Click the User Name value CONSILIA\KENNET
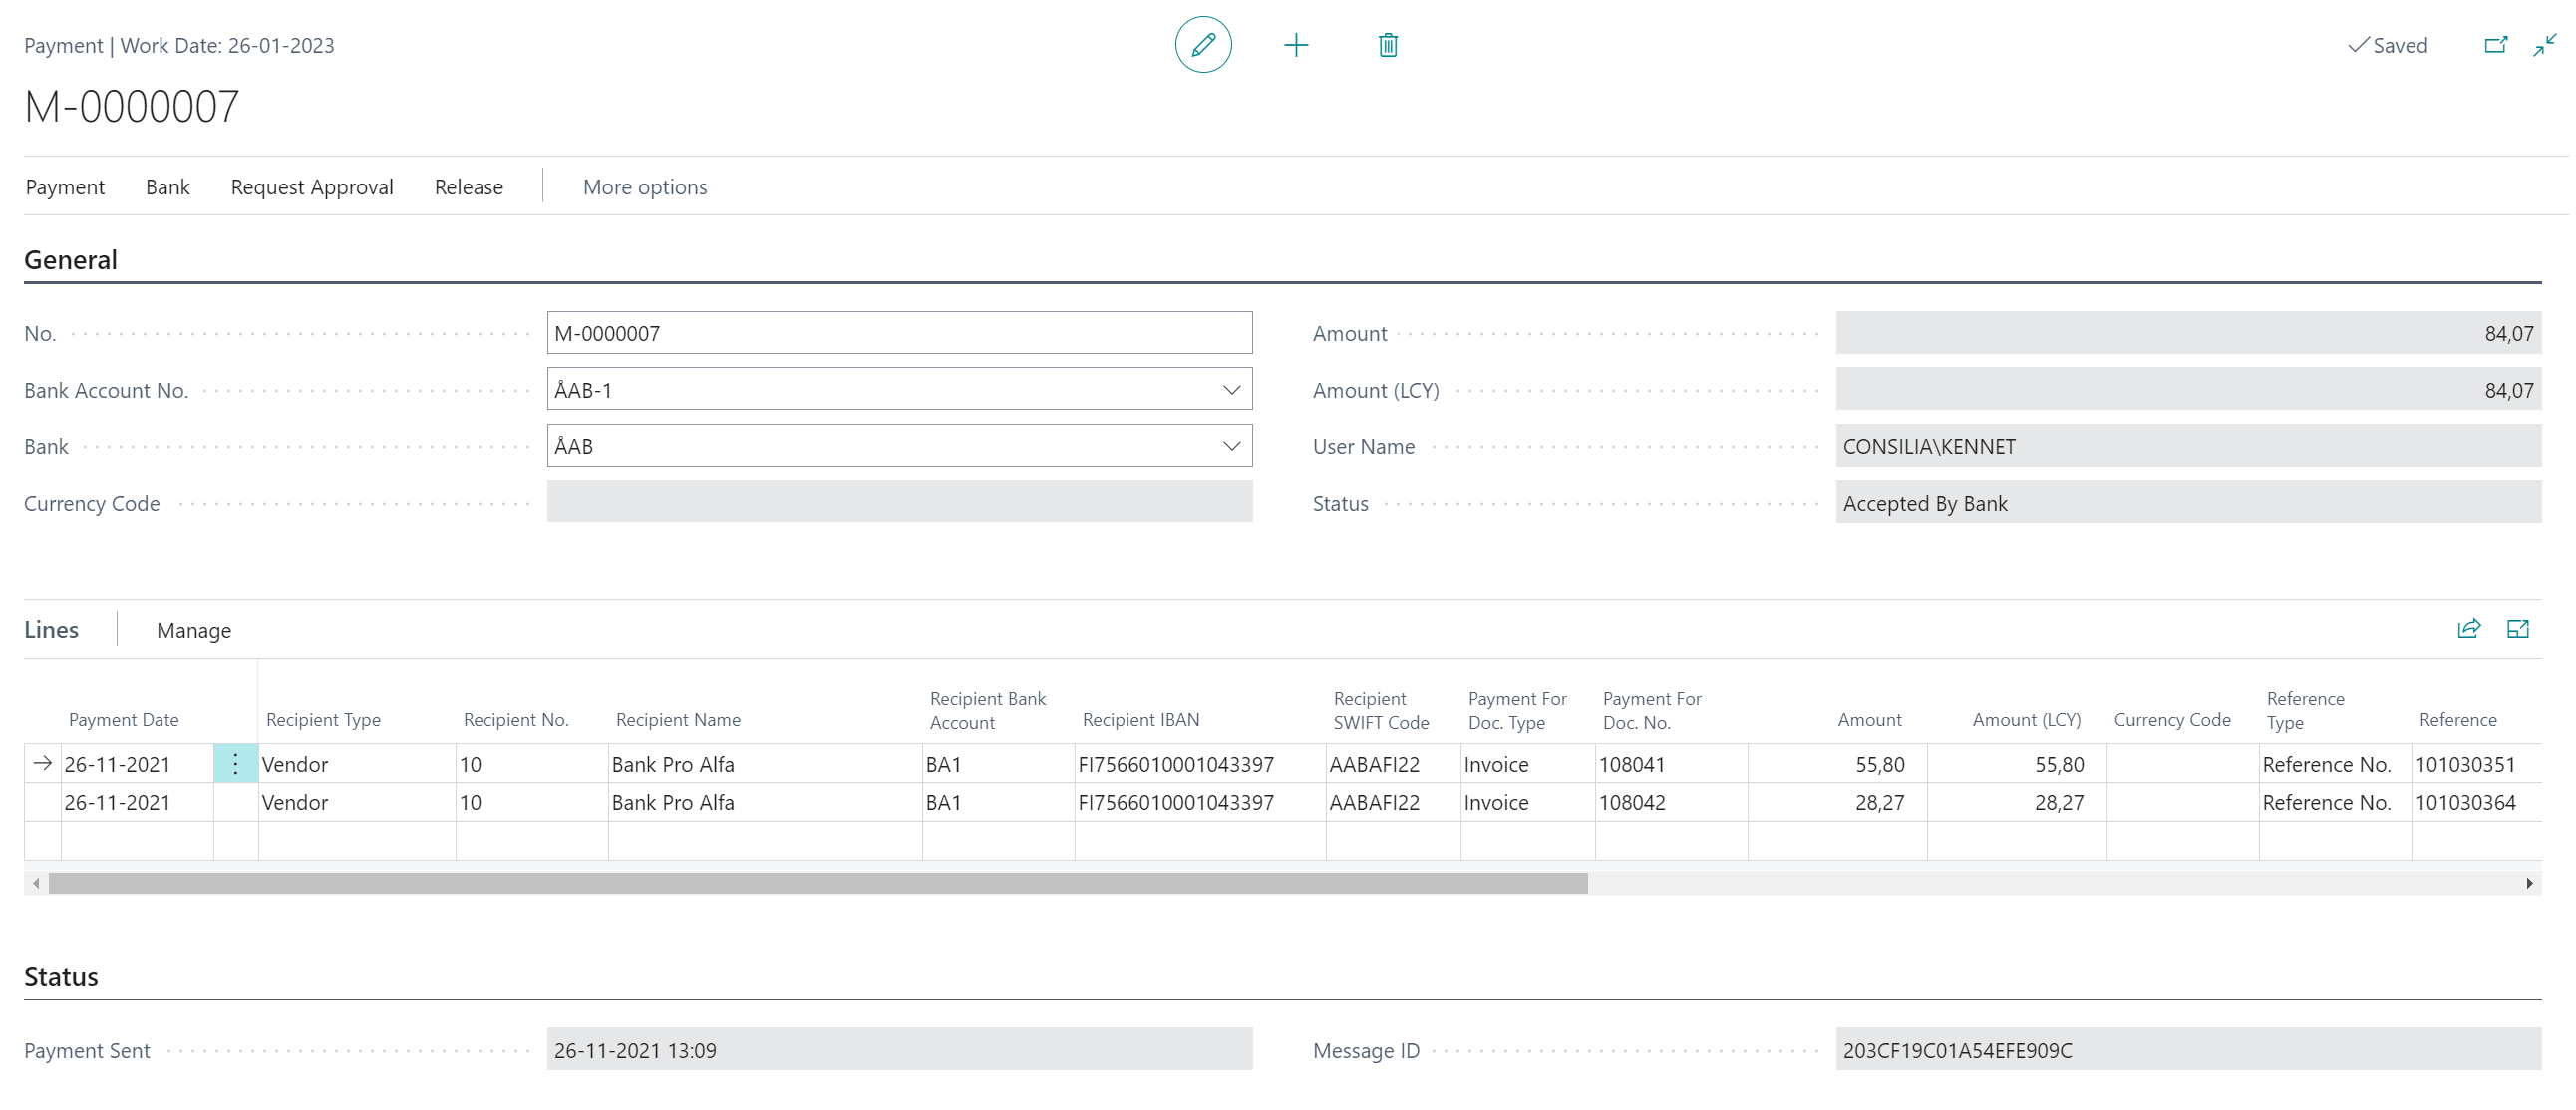Screen dimensions: 2576x1110 2188,446
